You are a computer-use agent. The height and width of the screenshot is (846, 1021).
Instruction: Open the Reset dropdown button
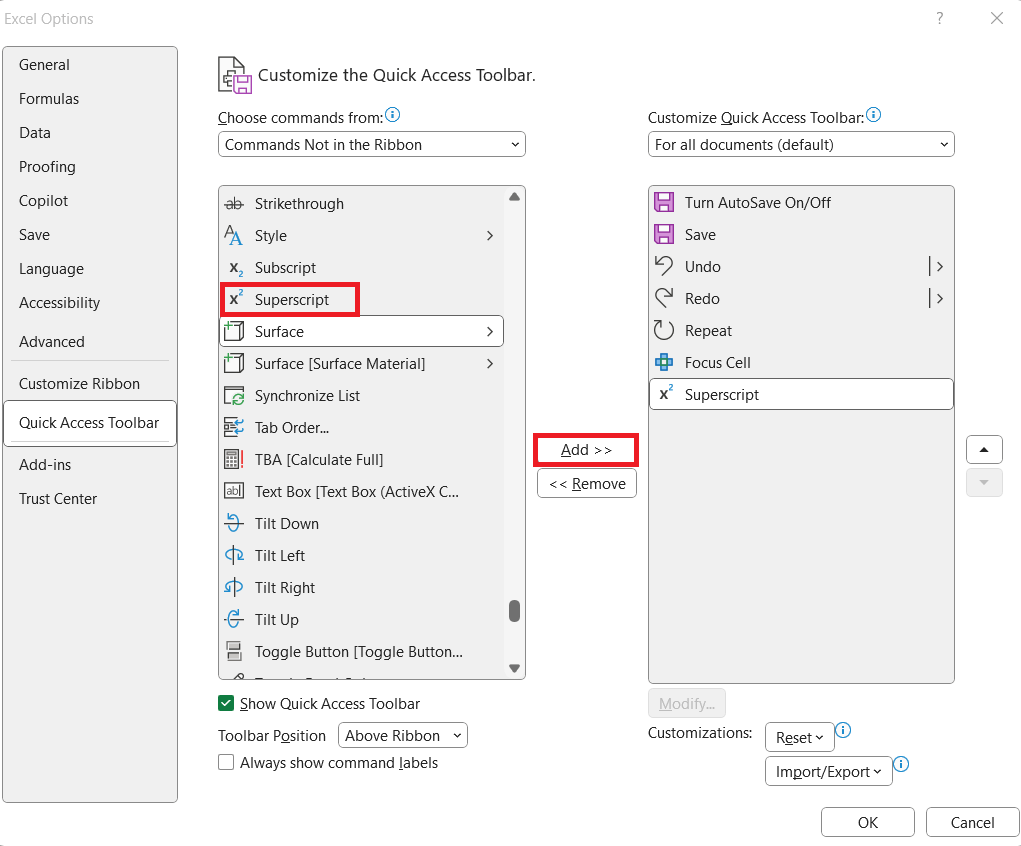[799, 737]
